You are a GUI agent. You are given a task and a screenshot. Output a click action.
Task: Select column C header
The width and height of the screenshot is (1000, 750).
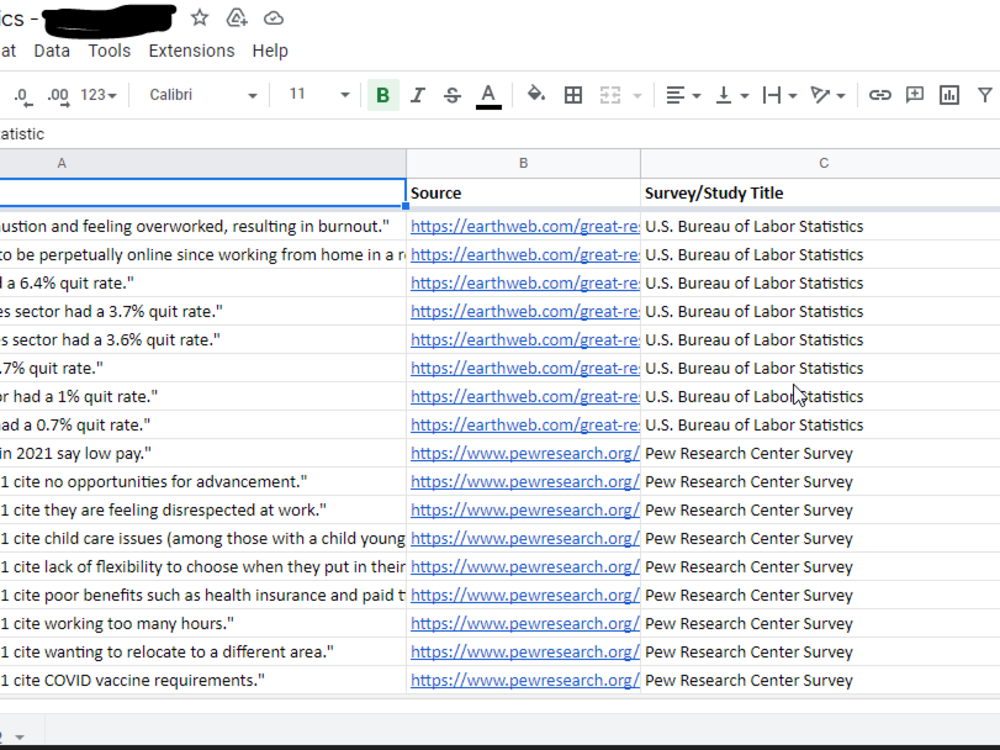pyautogui.click(x=820, y=163)
